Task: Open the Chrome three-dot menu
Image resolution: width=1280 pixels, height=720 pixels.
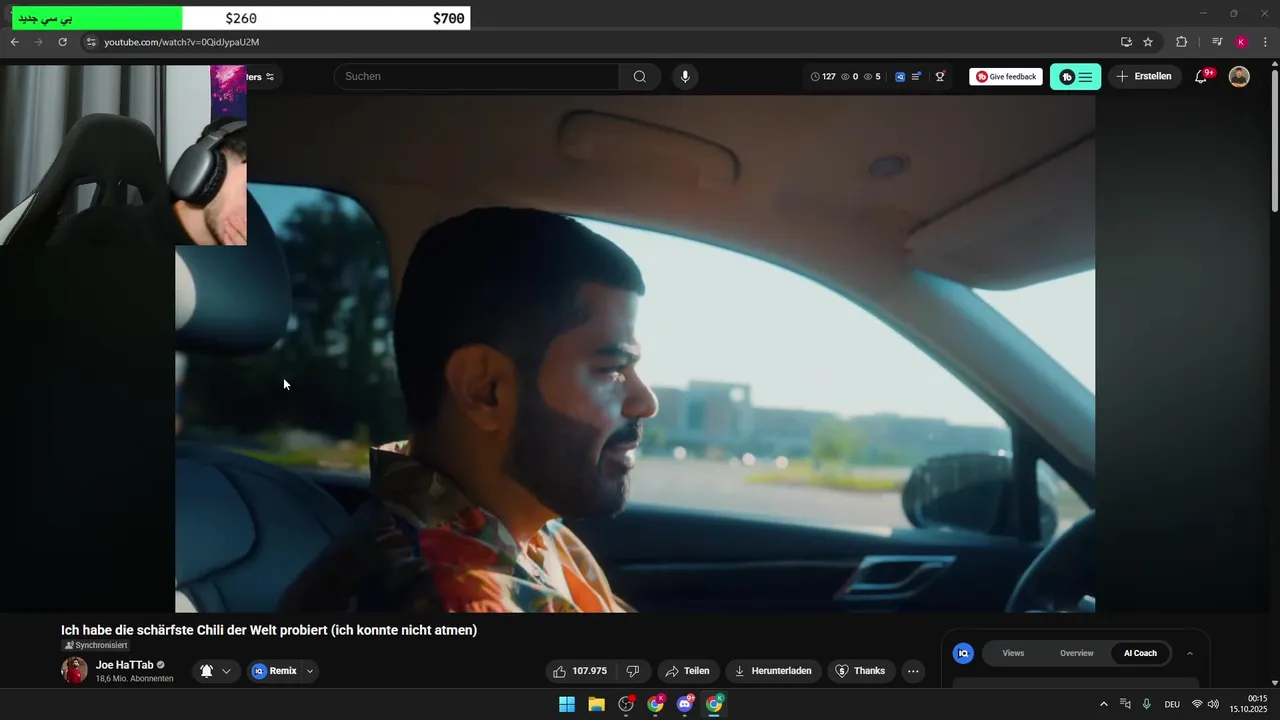Action: click(x=1265, y=42)
